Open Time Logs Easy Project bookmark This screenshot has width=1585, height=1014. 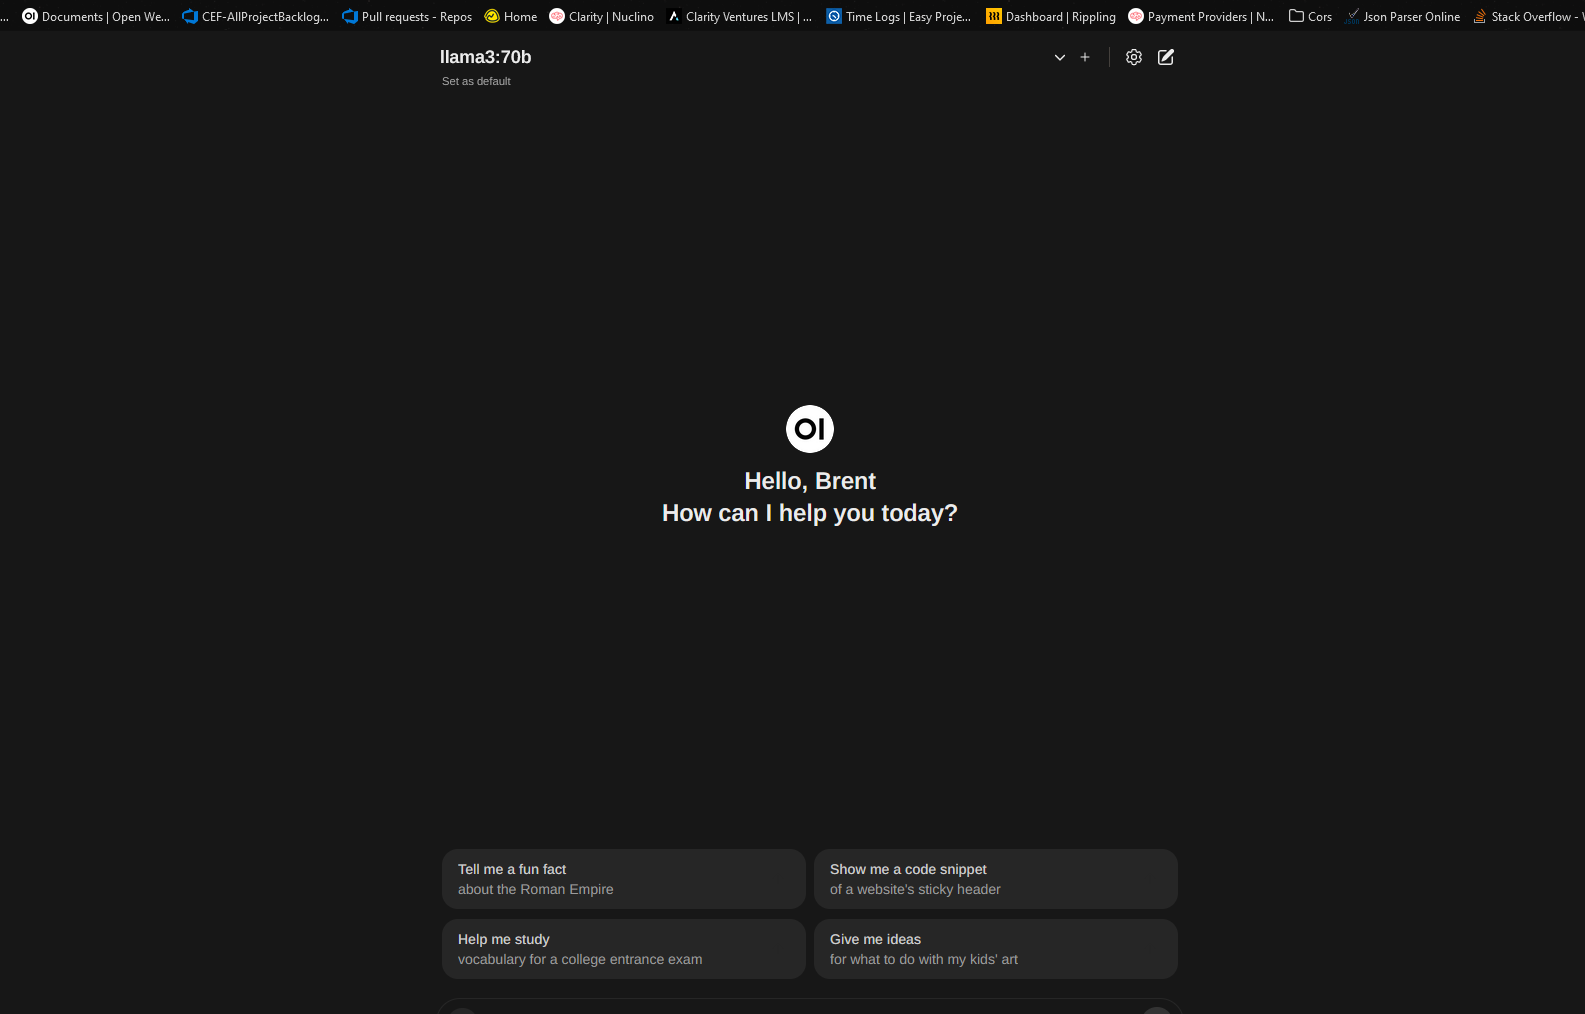tap(899, 16)
